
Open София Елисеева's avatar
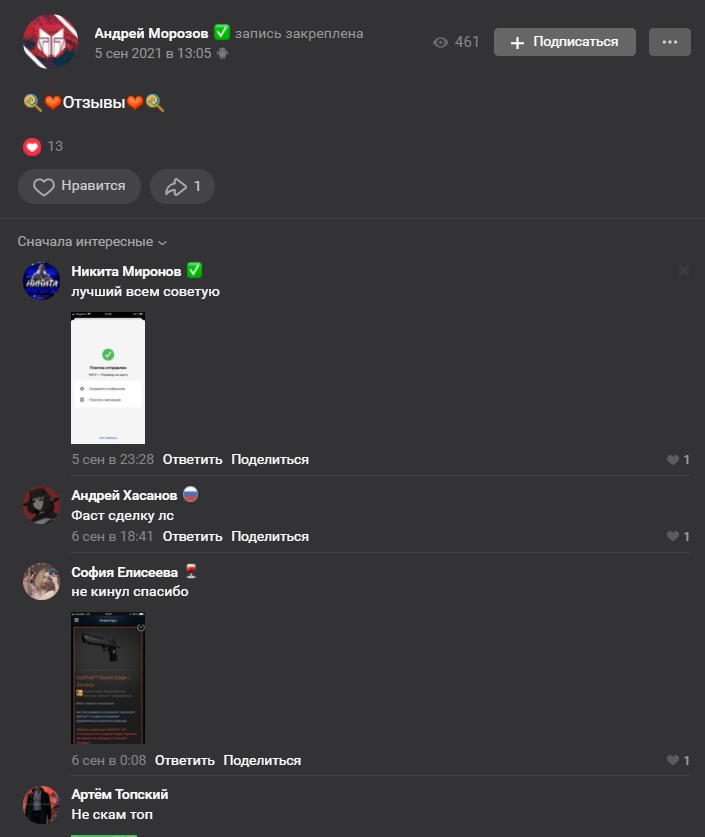pyautogui.click(x=41, y=581)
